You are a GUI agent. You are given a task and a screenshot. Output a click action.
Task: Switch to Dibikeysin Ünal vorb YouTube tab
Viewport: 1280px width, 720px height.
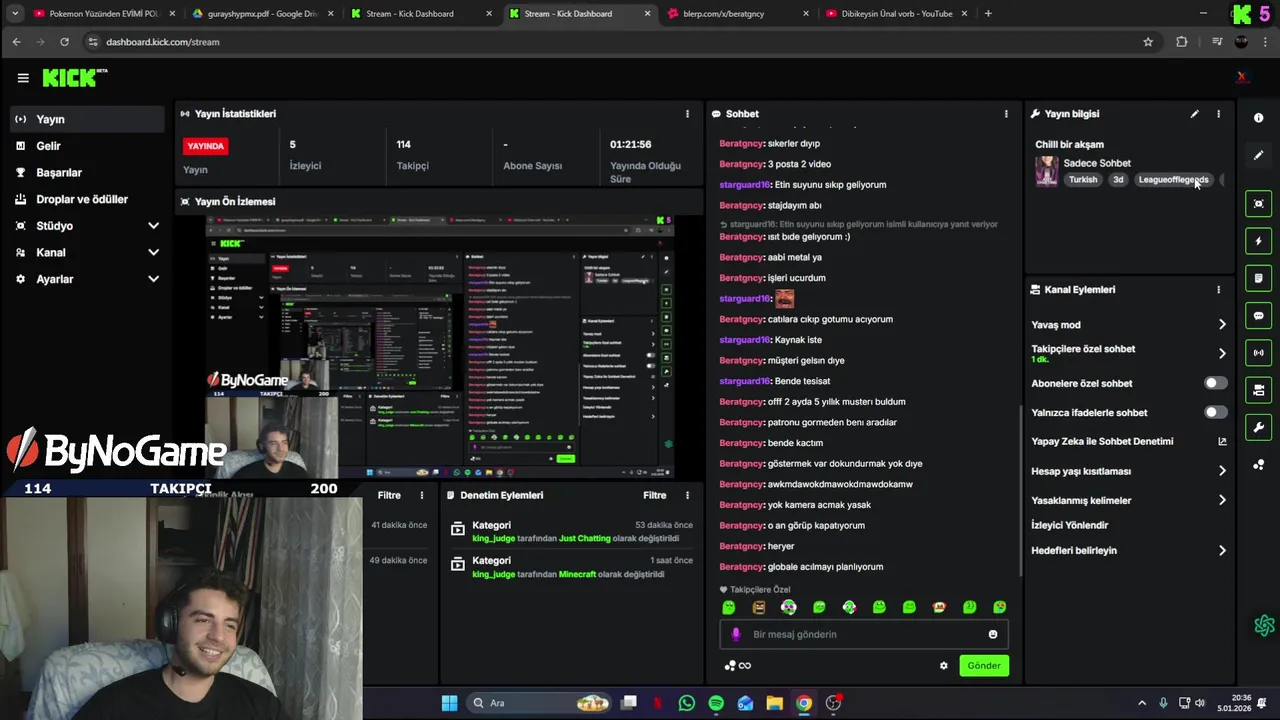[895, 14]
